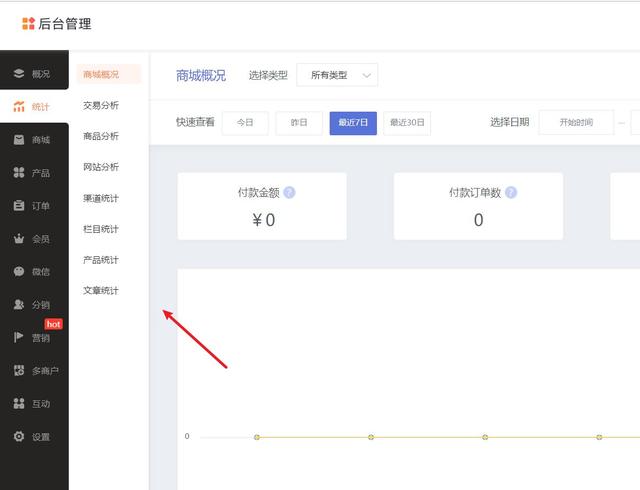The image size is (640, 490).
Task: Open 网站分析 in the submenu
Action: pyautogui.click(x=101, y=167)
